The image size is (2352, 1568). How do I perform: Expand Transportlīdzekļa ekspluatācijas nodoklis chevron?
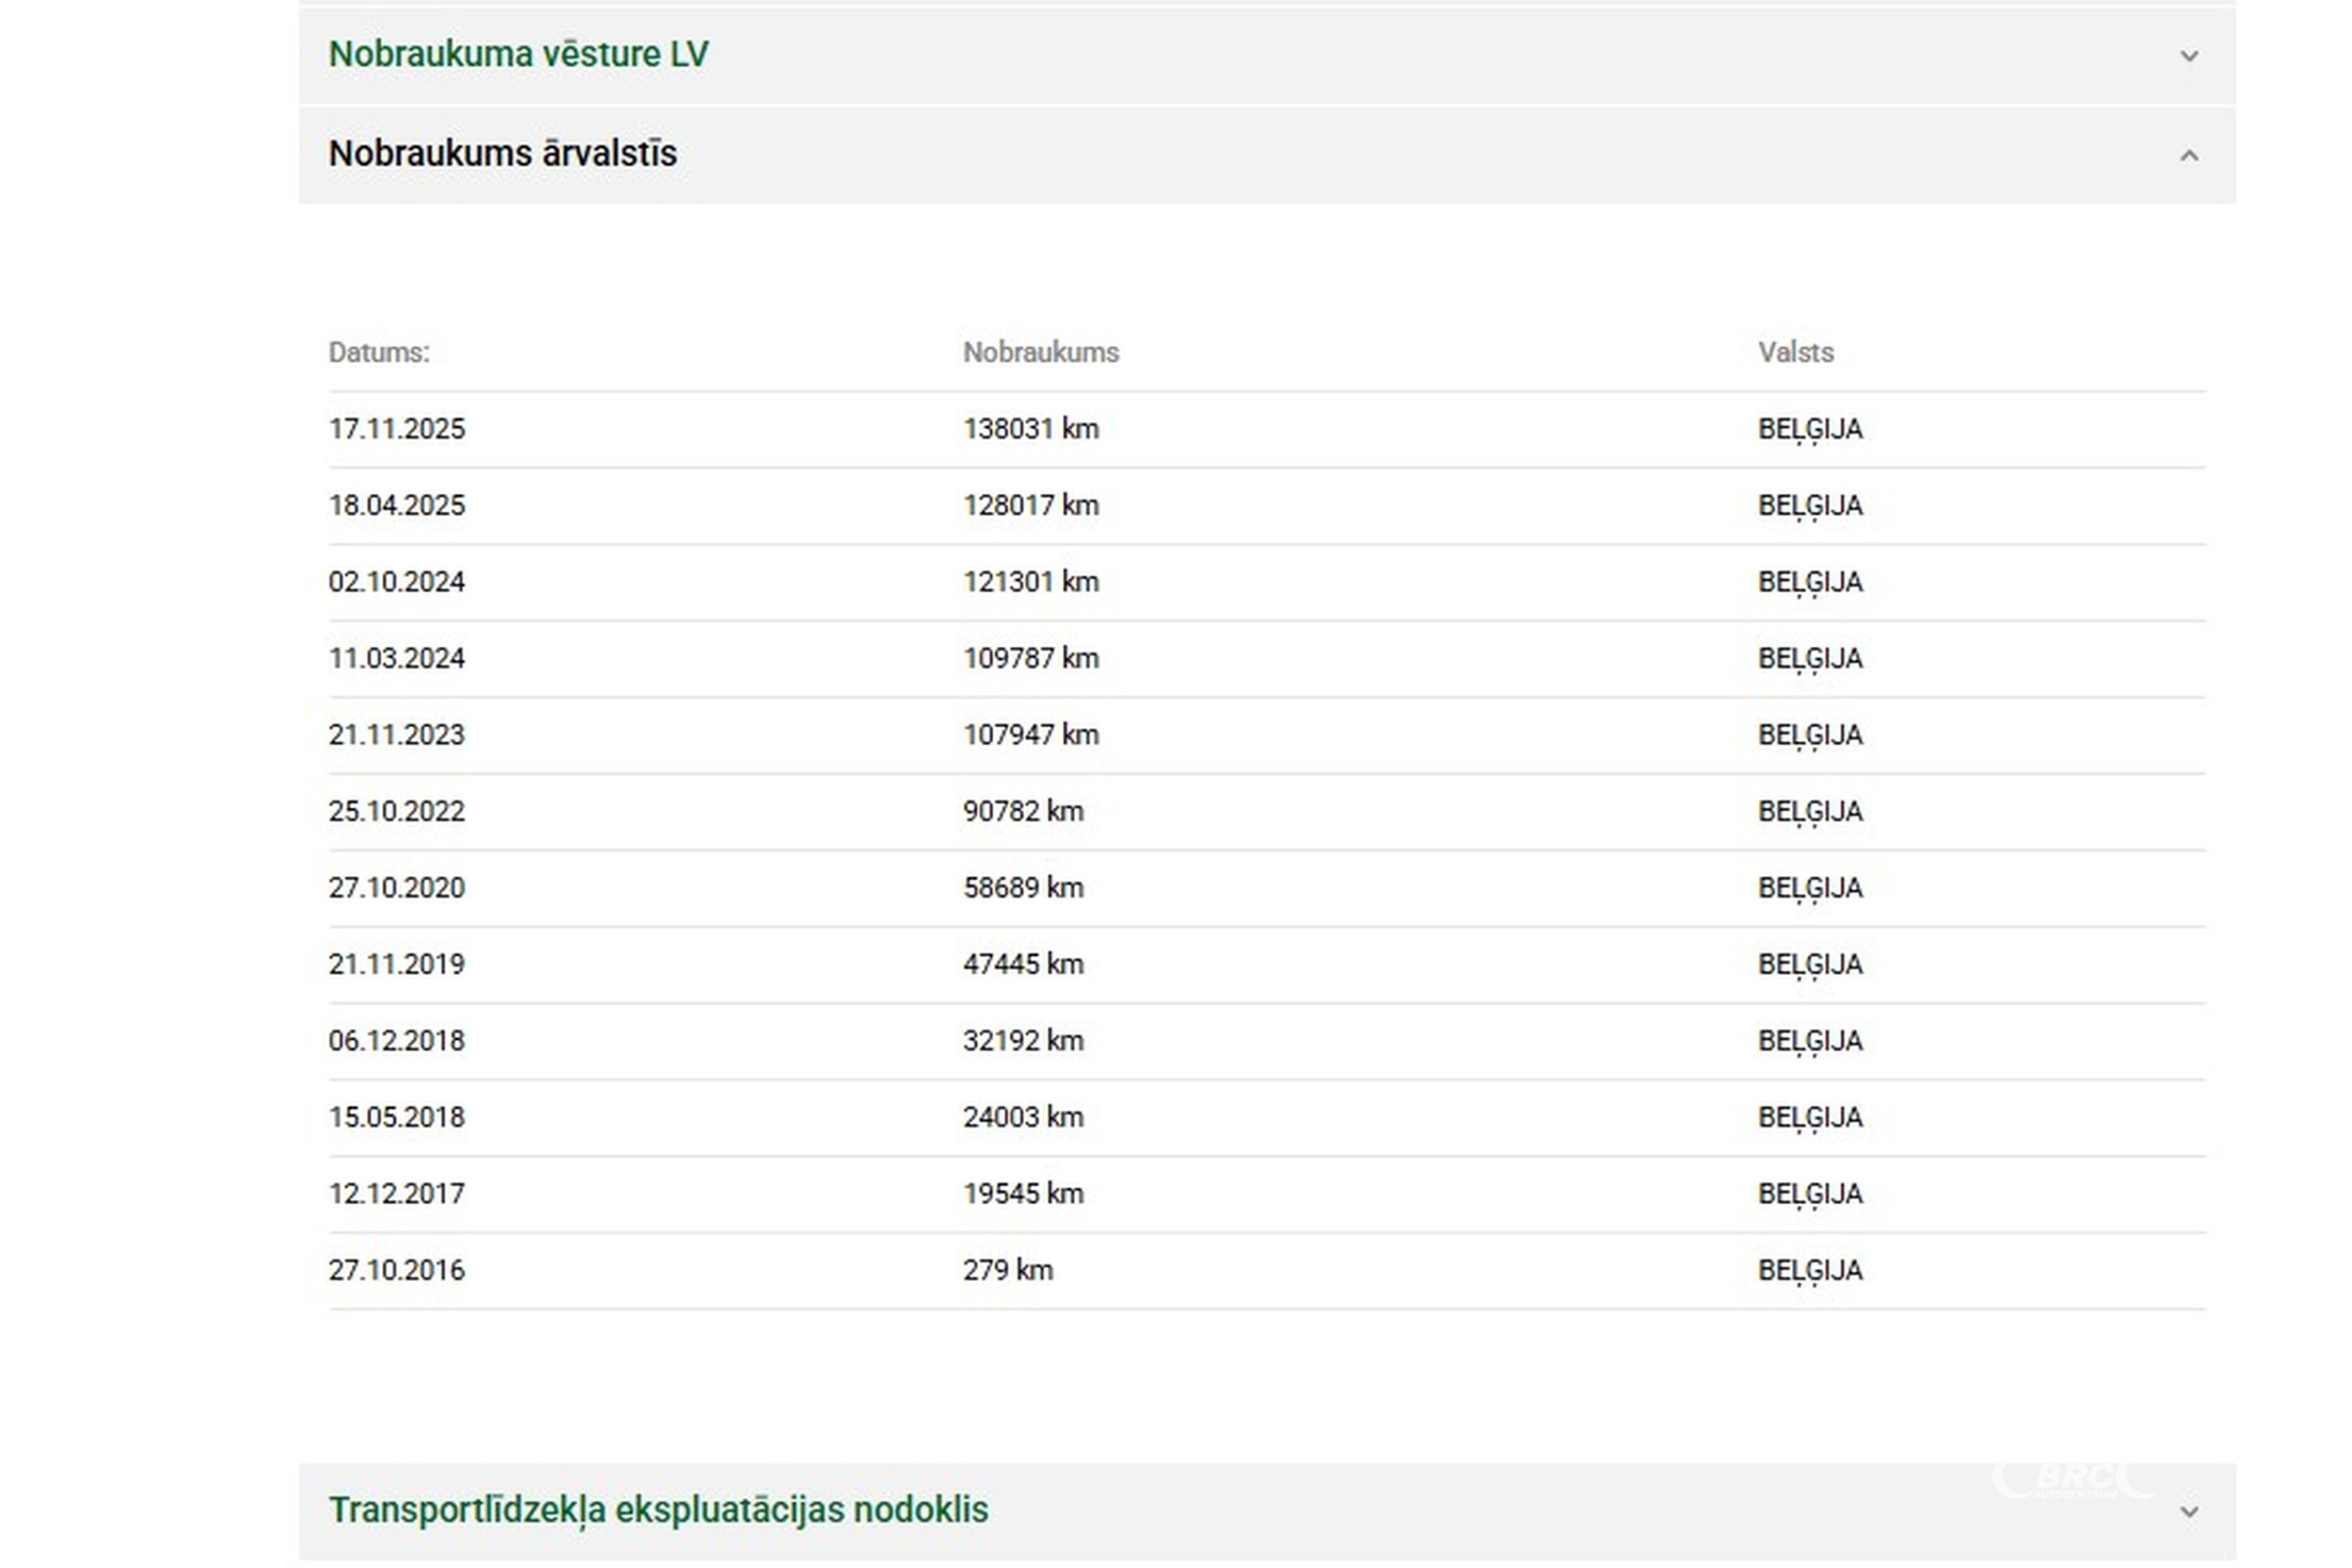pyautogui.click(x=2188, y=1511)
